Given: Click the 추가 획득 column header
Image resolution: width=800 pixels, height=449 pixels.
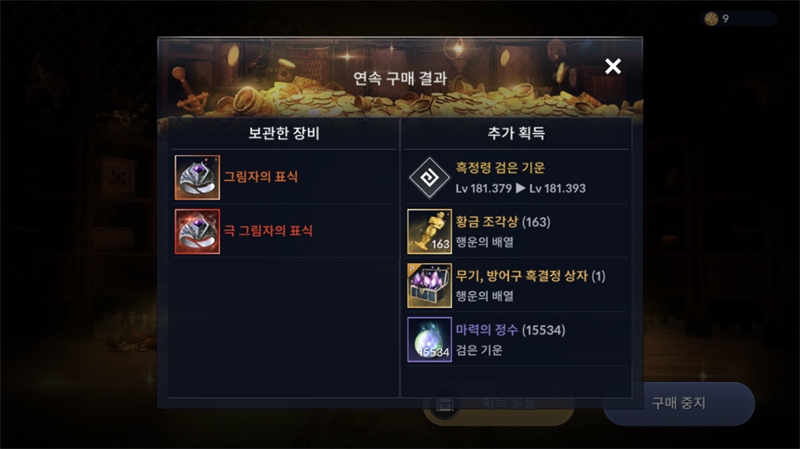Looking at the screenshot, I should (x=516, y=133).
